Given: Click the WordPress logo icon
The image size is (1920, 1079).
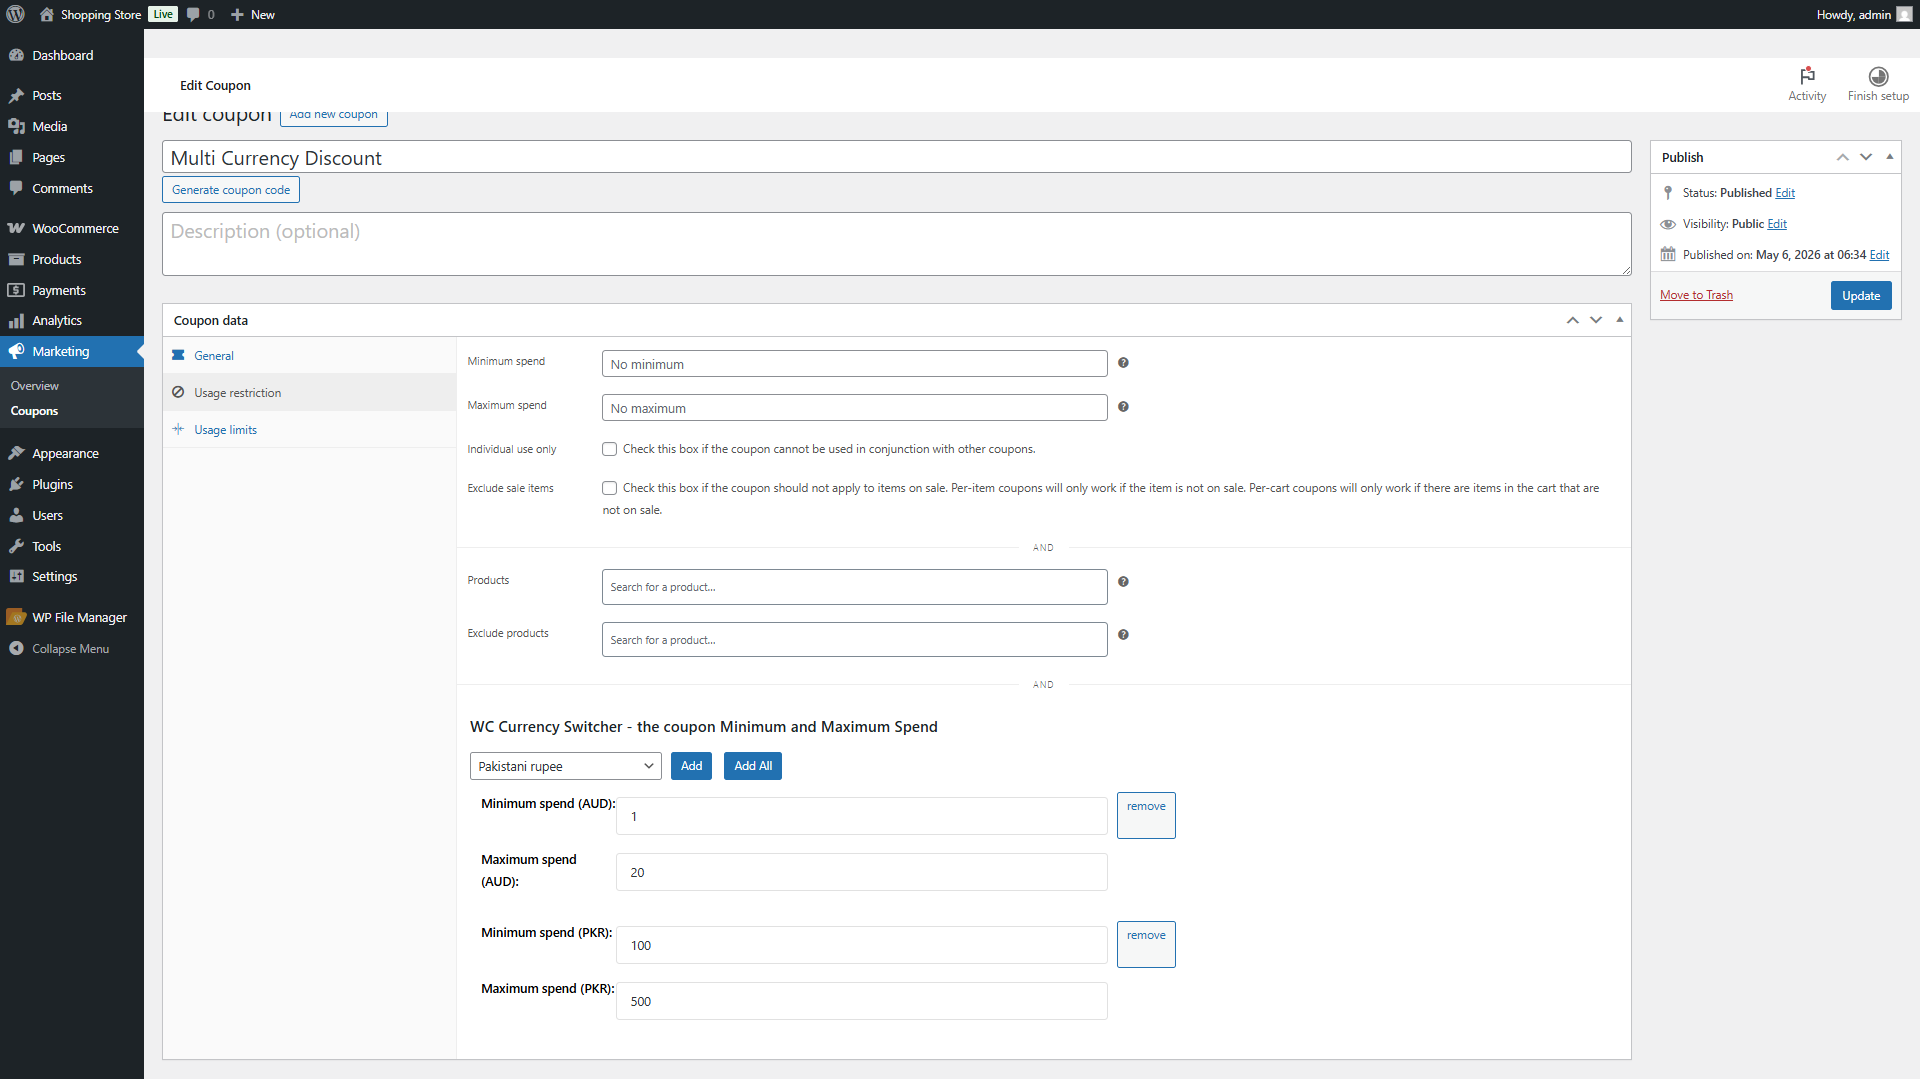Looking at the screenshot, I should point(15,14).
